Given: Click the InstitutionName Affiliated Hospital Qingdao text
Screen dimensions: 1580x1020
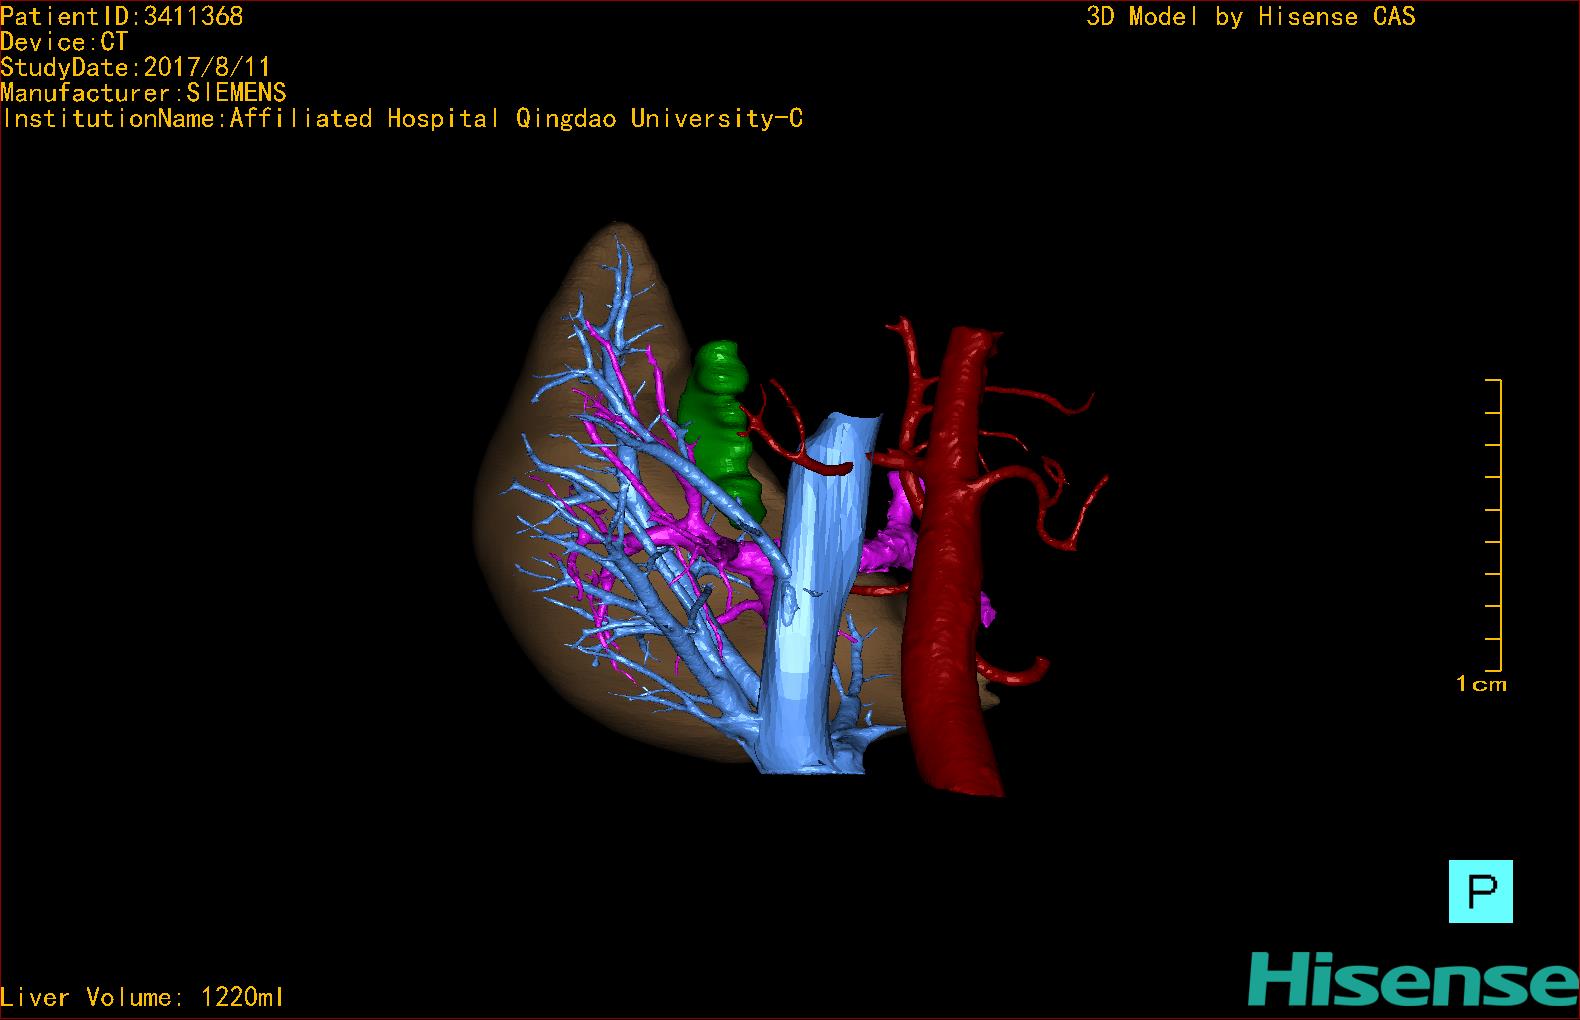Looking at the screenshot, I should [x=402, y=118].
